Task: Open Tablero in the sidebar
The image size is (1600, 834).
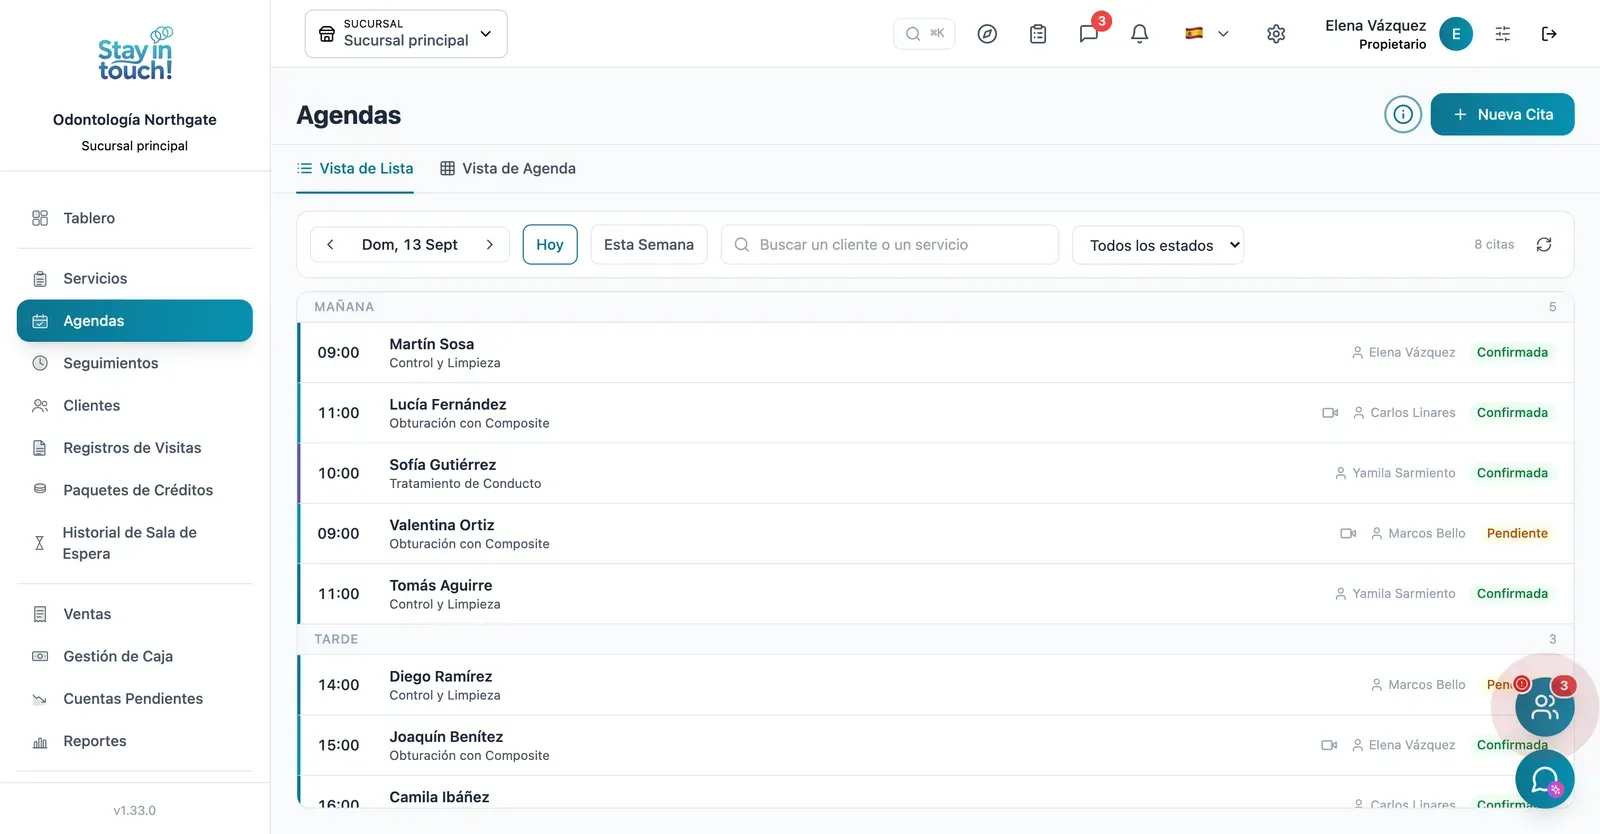Action: tap(135, 218)
